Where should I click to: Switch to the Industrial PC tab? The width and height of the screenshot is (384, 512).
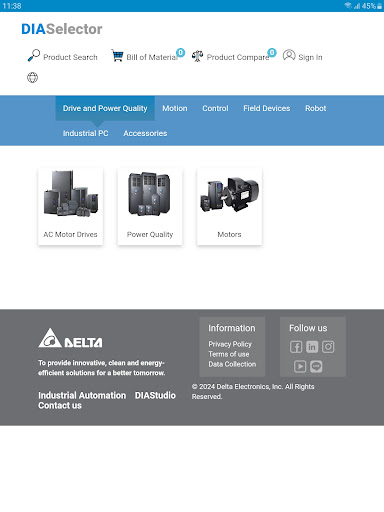pyautogui.click(x=86, y=133)
